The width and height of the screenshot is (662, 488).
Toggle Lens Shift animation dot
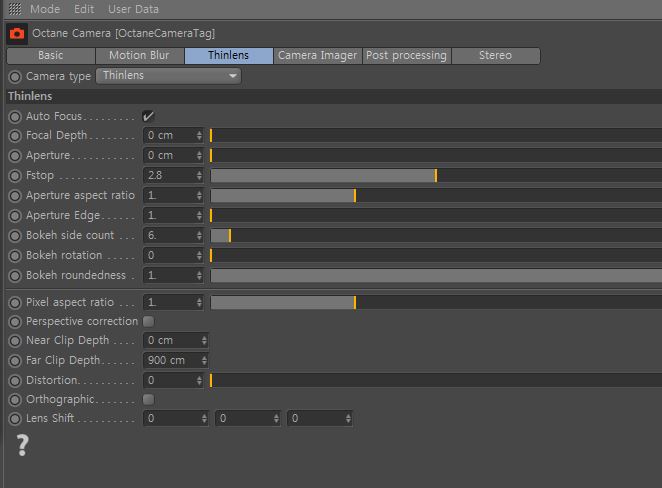(15, 419)
